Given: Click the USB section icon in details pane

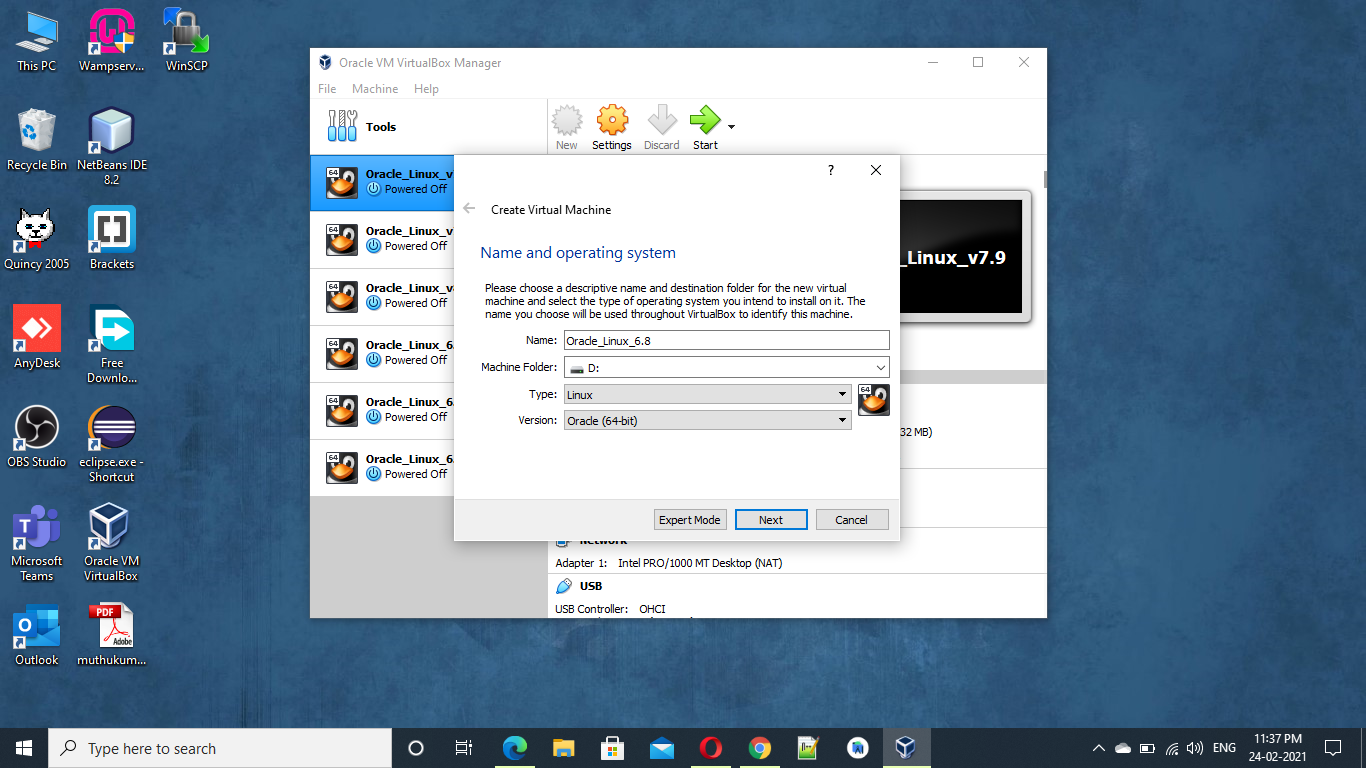Looking at the screenshot, I should click(x=564, y=586).
